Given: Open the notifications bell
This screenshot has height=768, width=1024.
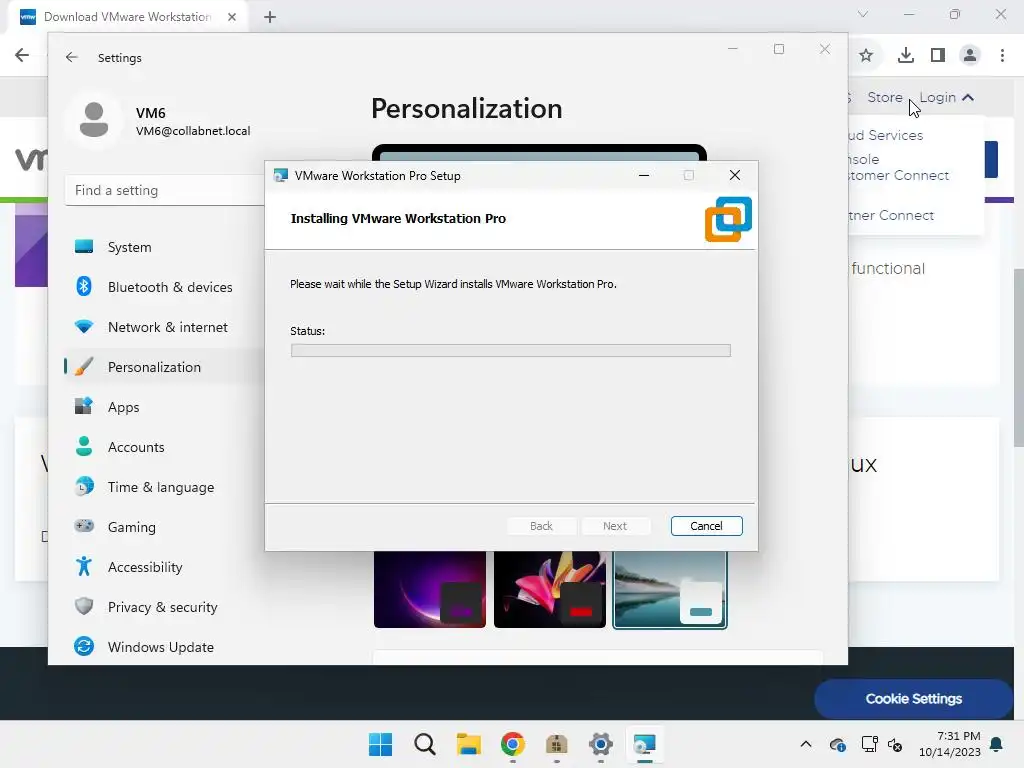Looking at the screenshot, I should [x=997, y=744].
